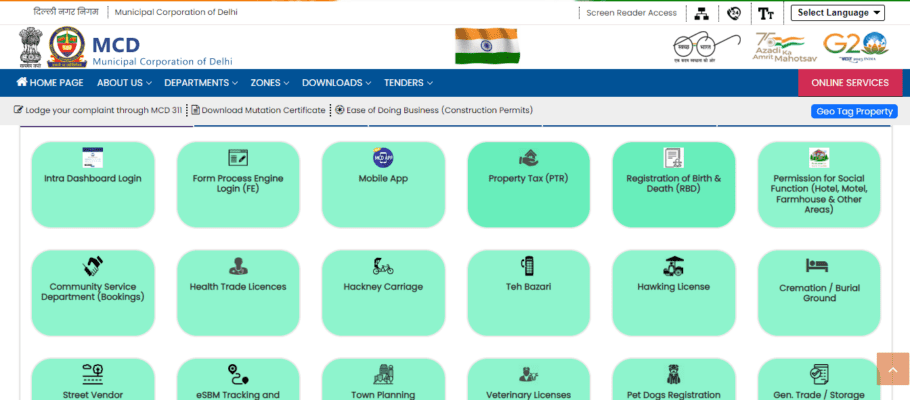Viewport: 910px width, 400px height.
Task: Open Mobile App label
Action: [x=383, y=179]
